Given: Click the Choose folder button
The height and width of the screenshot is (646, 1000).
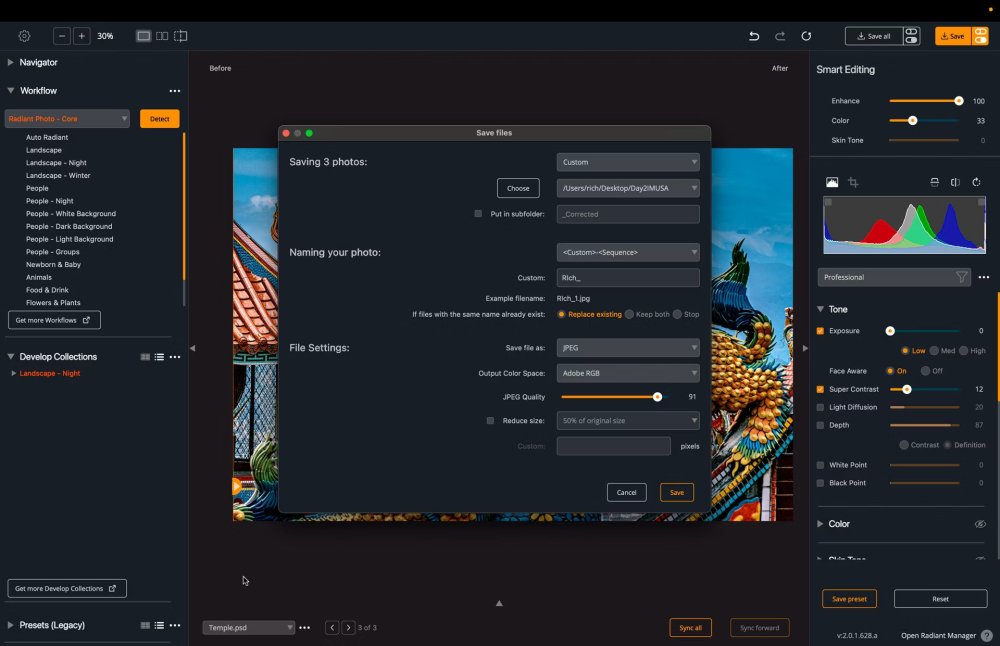Looking at the screenshot, I should pos(518,188).
